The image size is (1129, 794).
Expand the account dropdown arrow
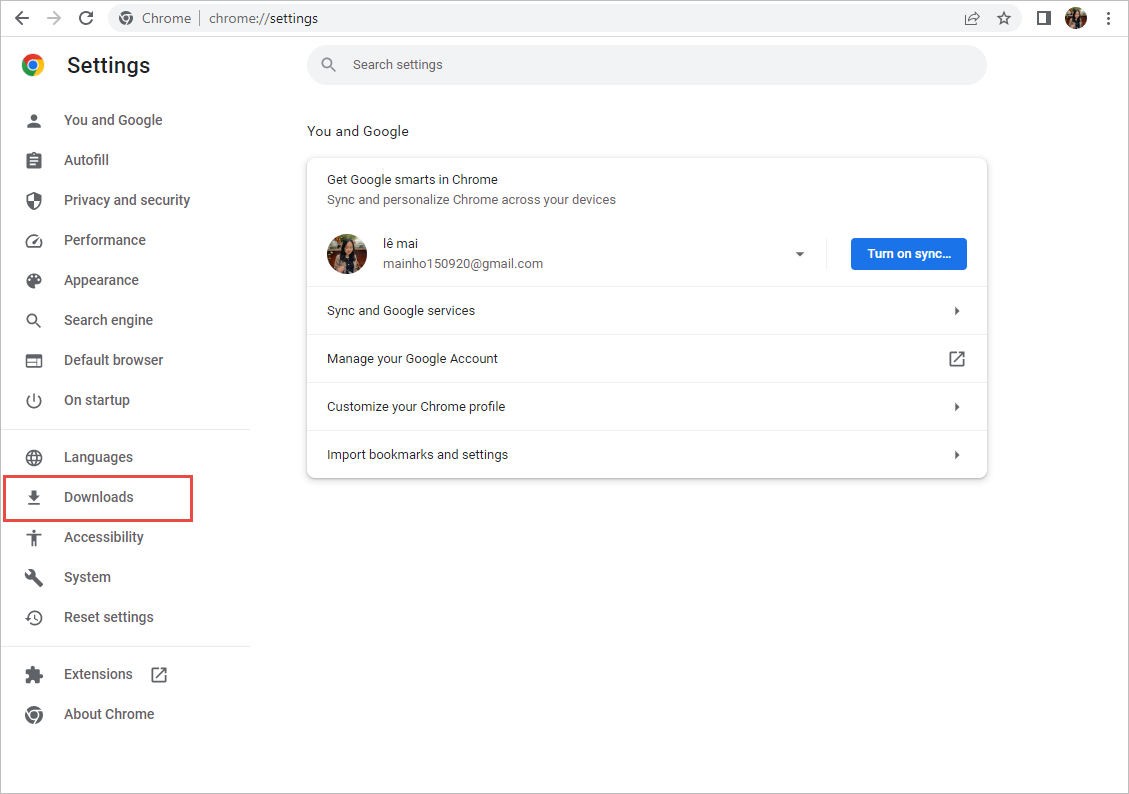800,254
